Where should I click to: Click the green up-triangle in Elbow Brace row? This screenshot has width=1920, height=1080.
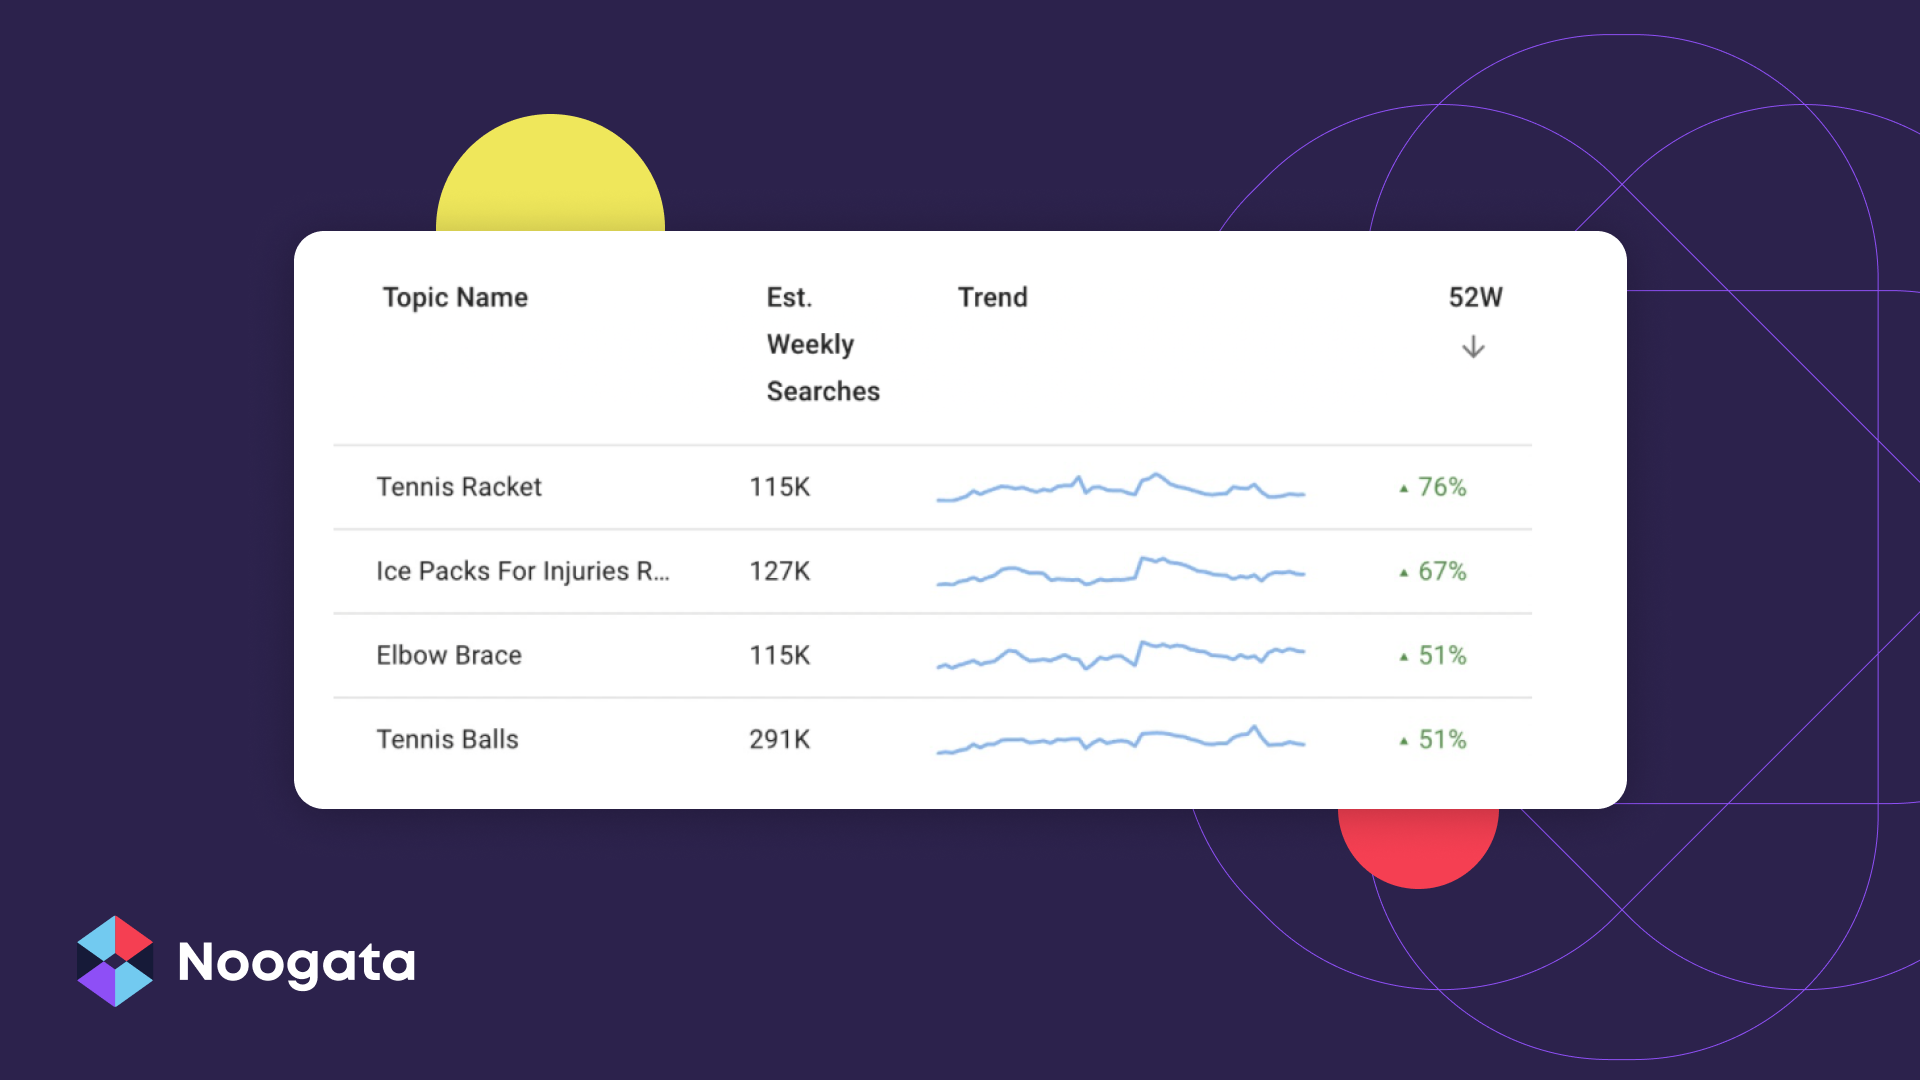(1404, 657)
